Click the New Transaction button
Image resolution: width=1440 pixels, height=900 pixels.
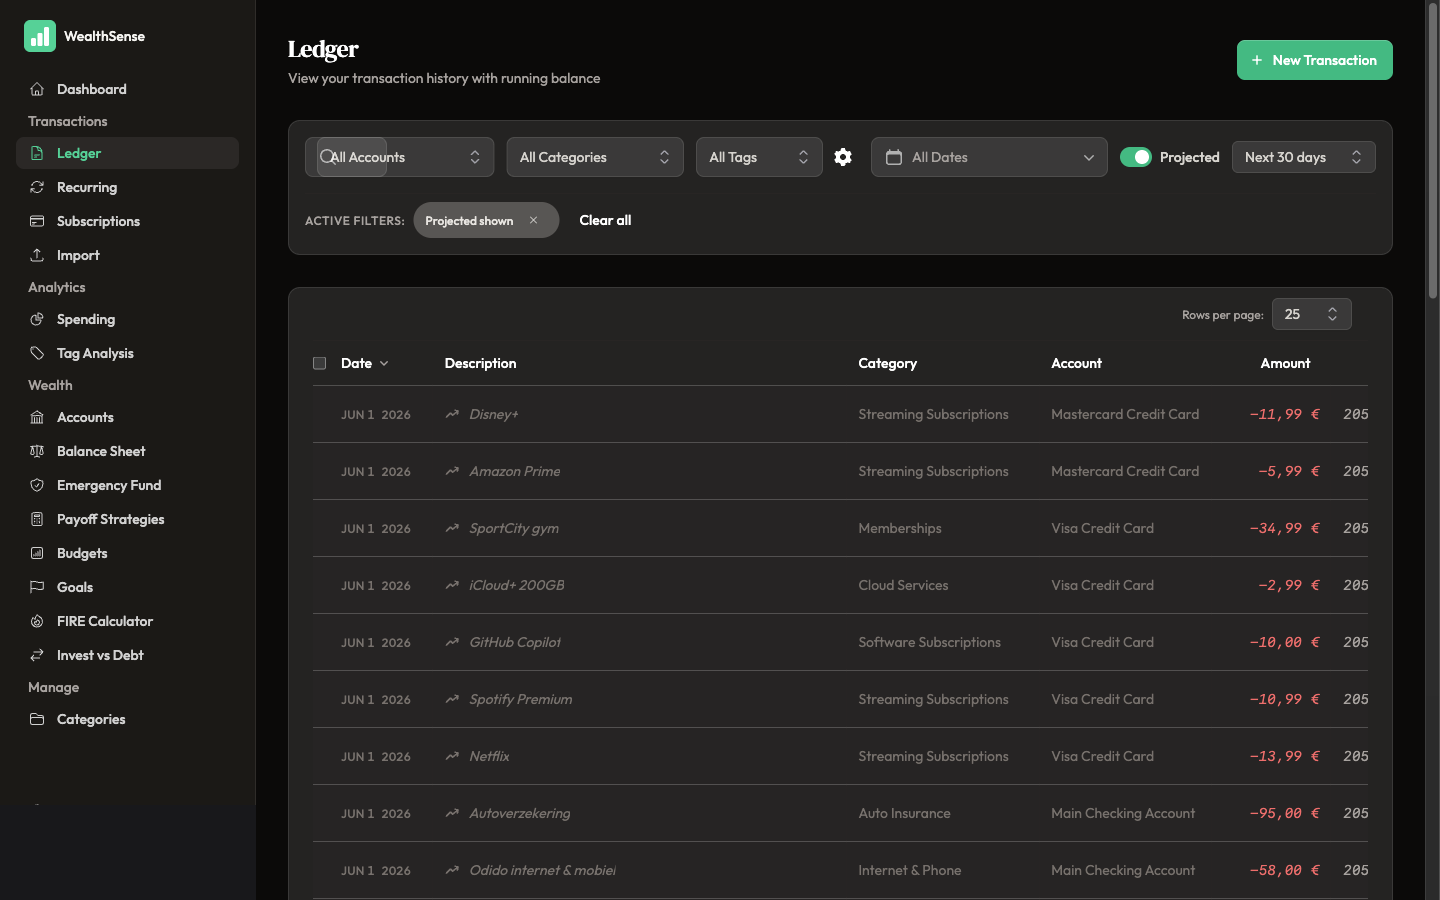point(1314,60)
